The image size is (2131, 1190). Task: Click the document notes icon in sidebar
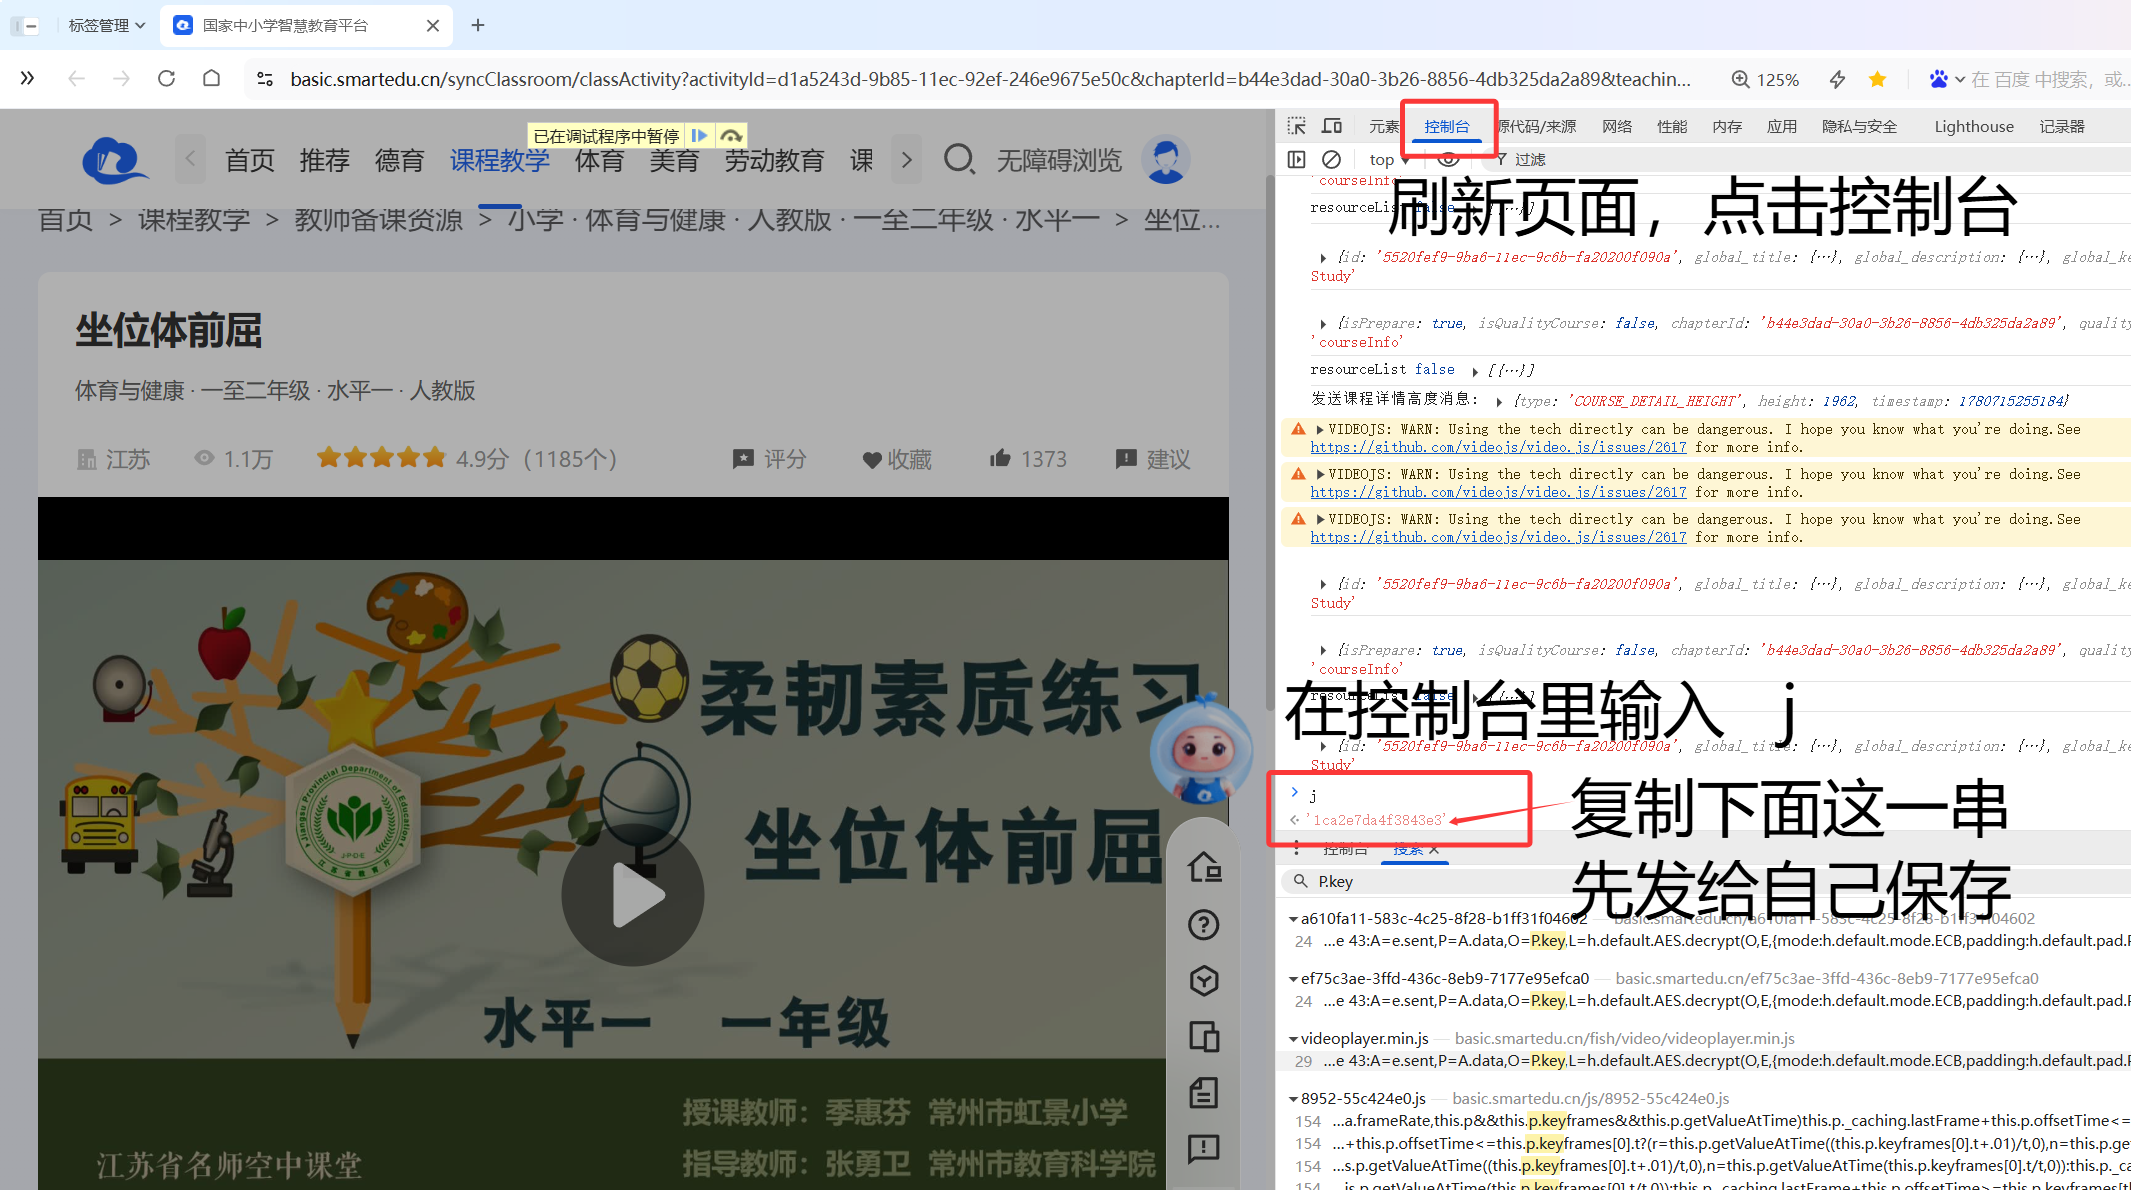(1204, 1092)
